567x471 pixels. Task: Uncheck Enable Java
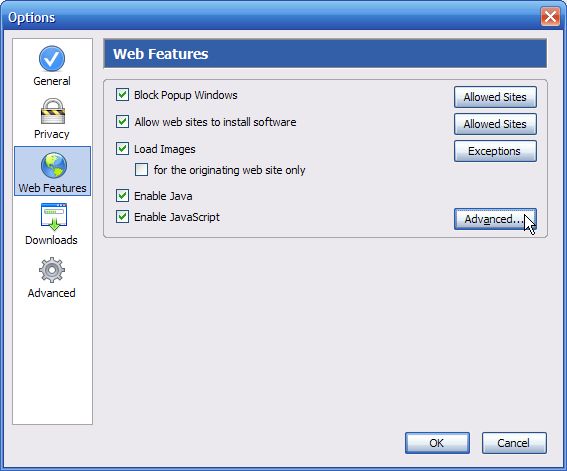tap(122, 196)
